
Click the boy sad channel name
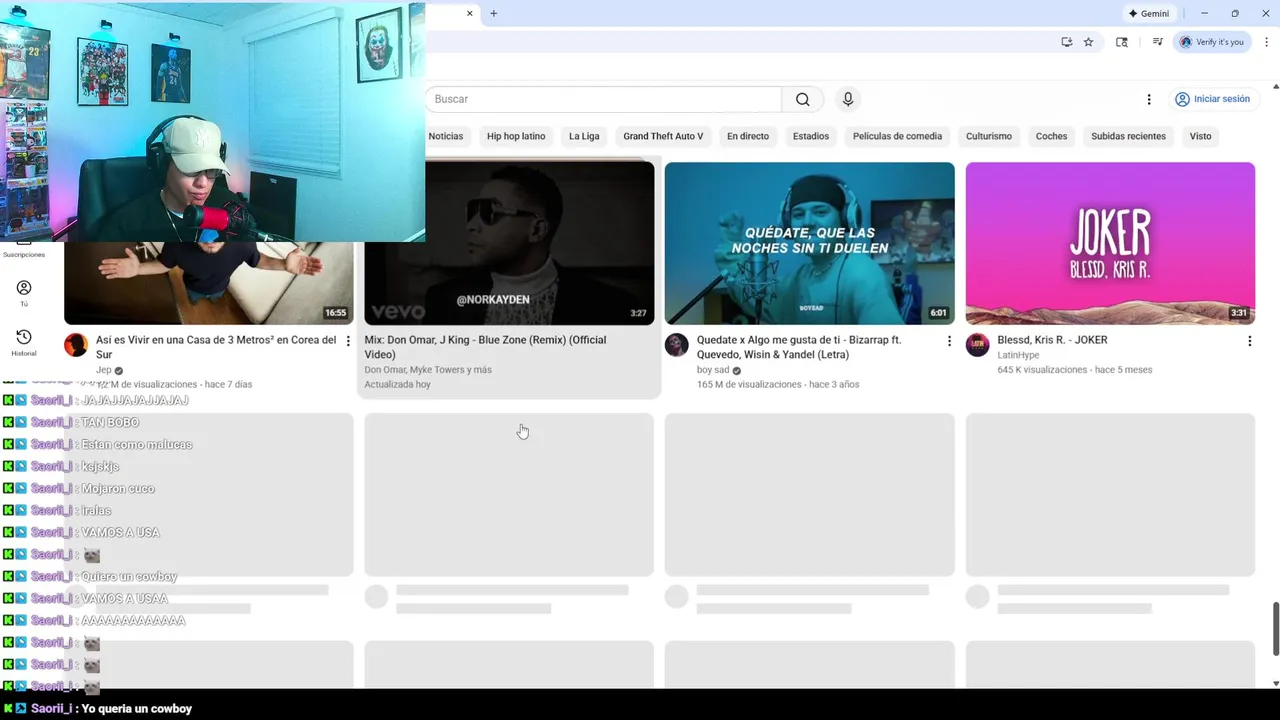click(x=713, y=370)
